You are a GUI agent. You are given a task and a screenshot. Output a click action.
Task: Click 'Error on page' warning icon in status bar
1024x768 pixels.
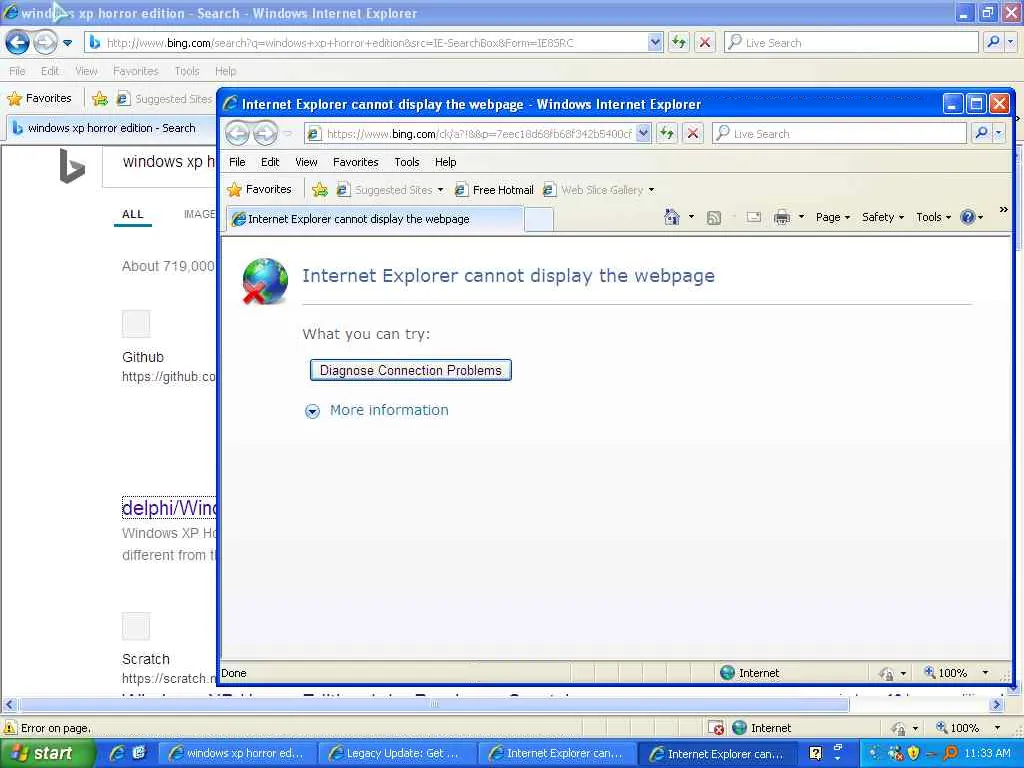click(x=10, y=728)
